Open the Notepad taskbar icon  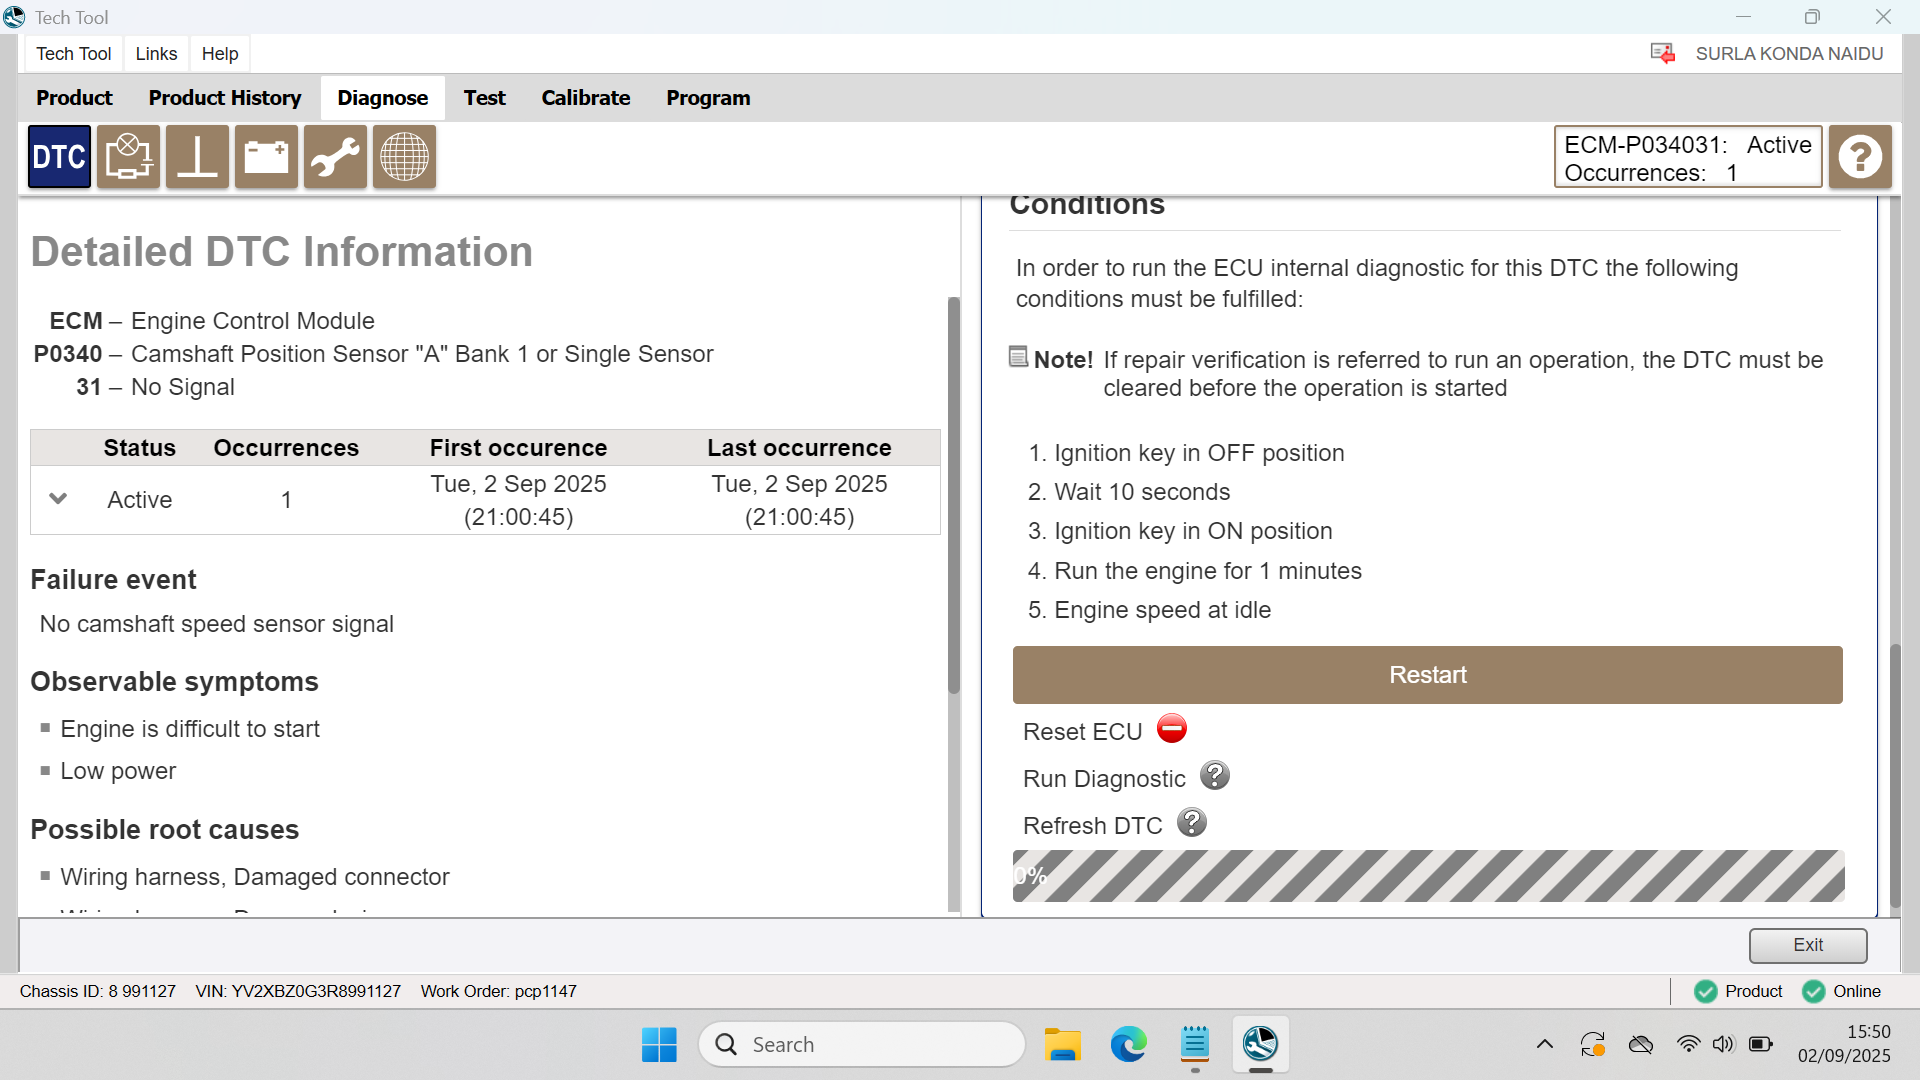tap(1195, 1045)
